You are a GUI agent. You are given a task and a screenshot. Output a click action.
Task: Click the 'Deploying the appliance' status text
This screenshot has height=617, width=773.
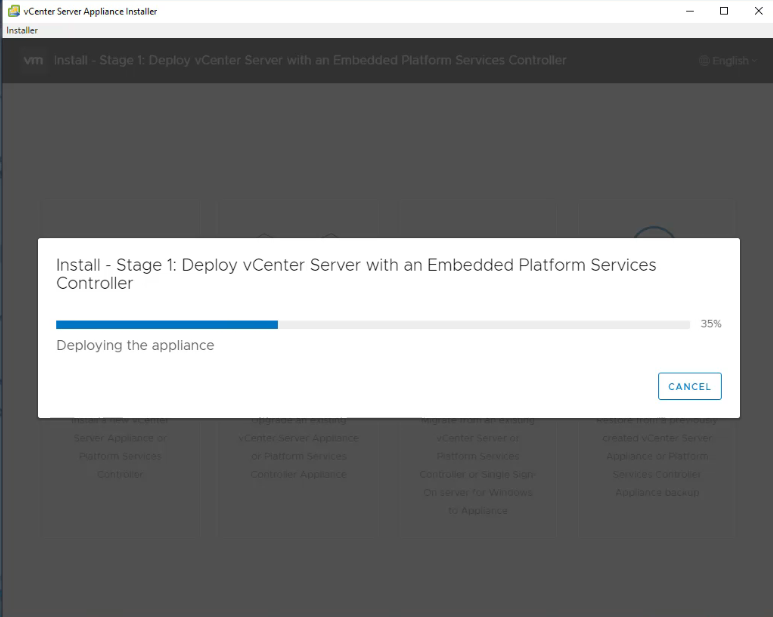[x=135, y=345]
